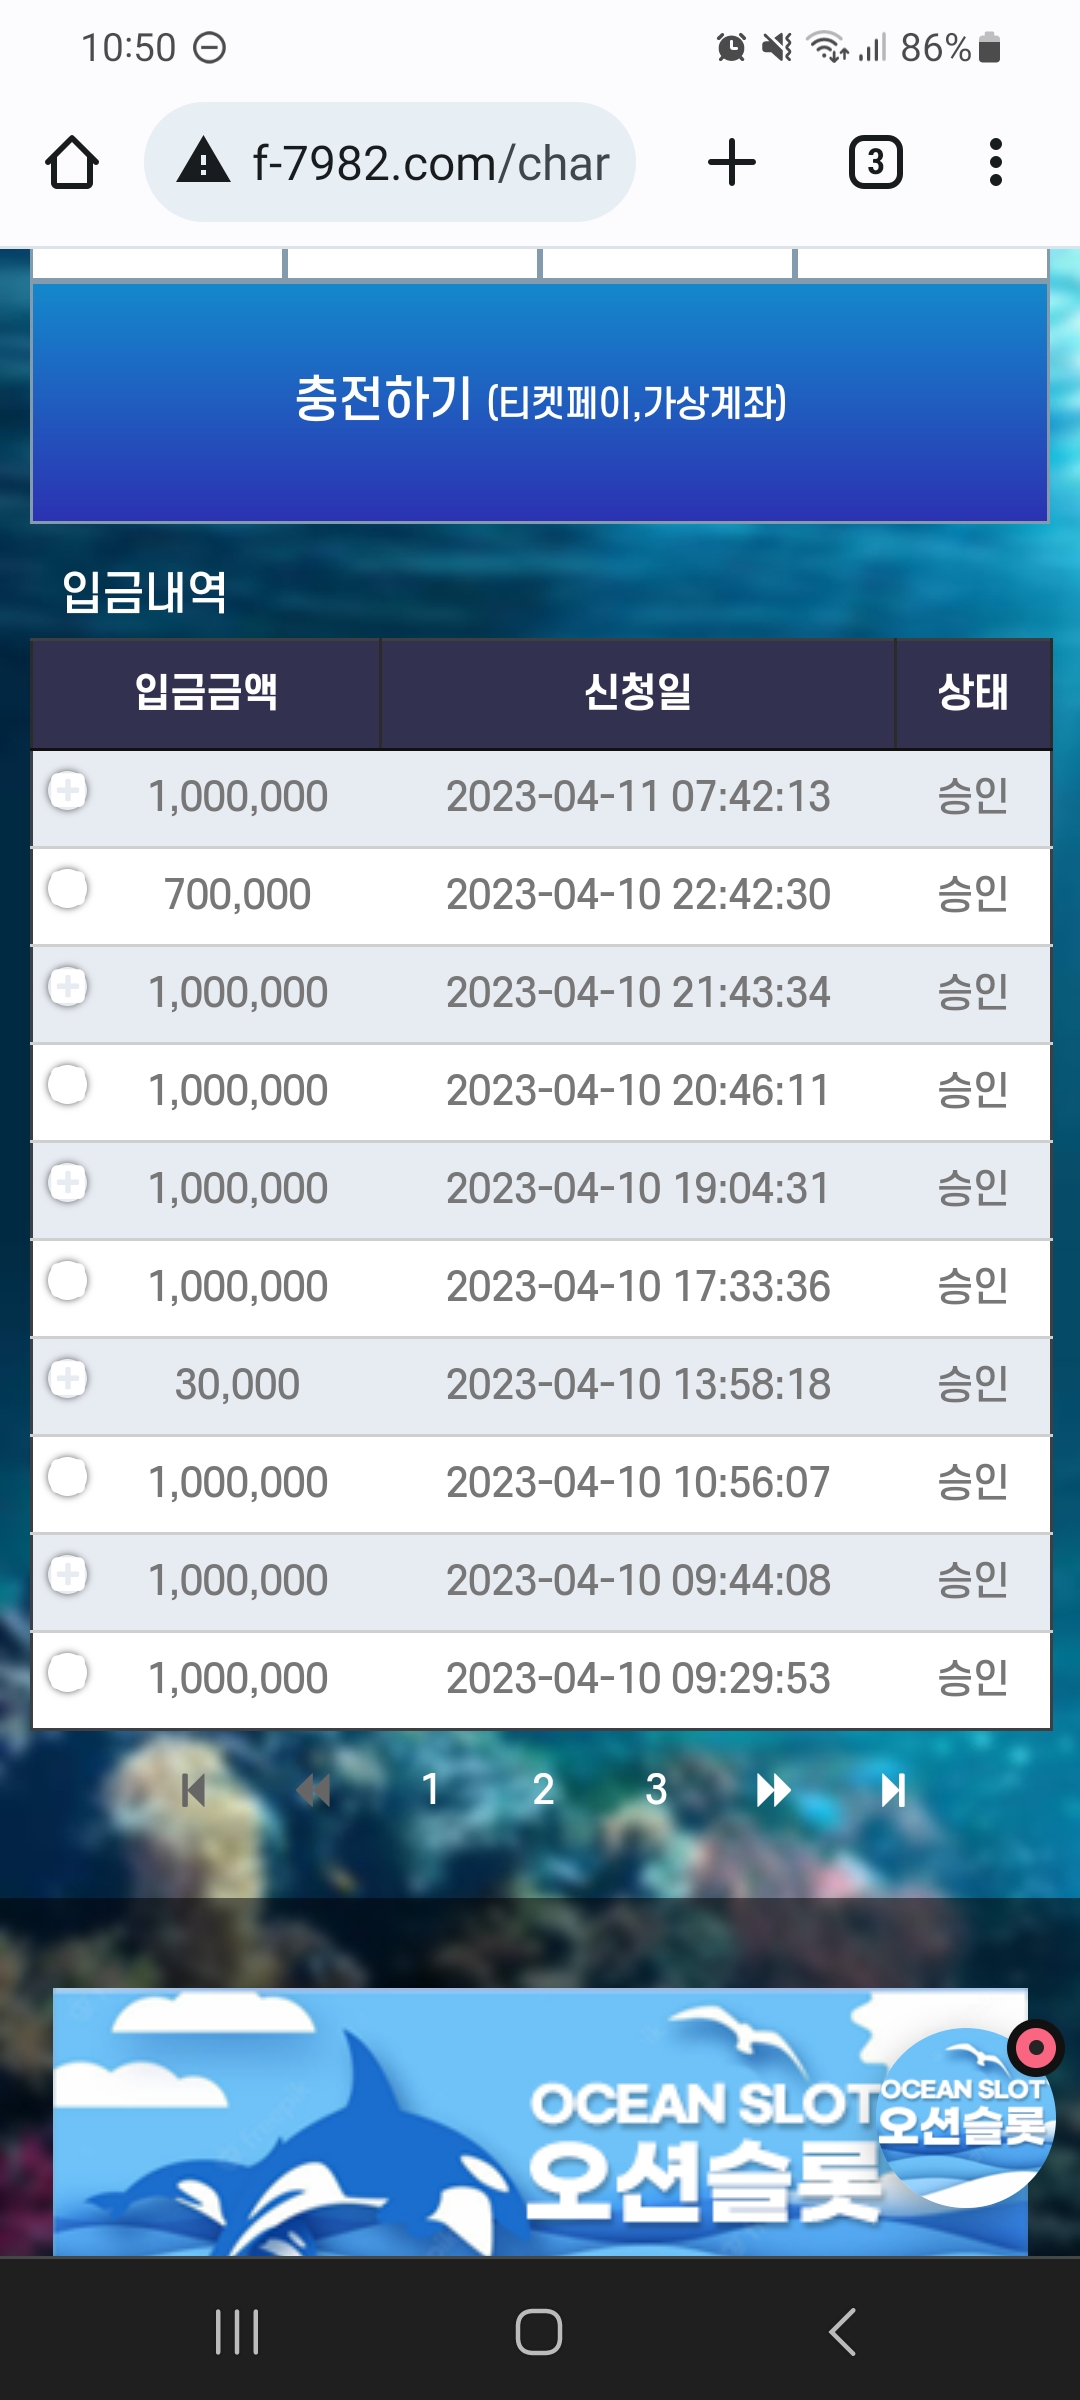Screen dimensions: 1080x2400
Task: Expand the 30,000 deposit row
Action: tap(68, 1379)
